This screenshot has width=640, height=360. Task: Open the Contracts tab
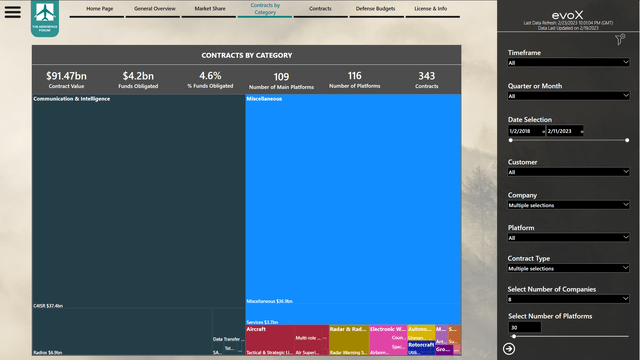coord(320,9)
